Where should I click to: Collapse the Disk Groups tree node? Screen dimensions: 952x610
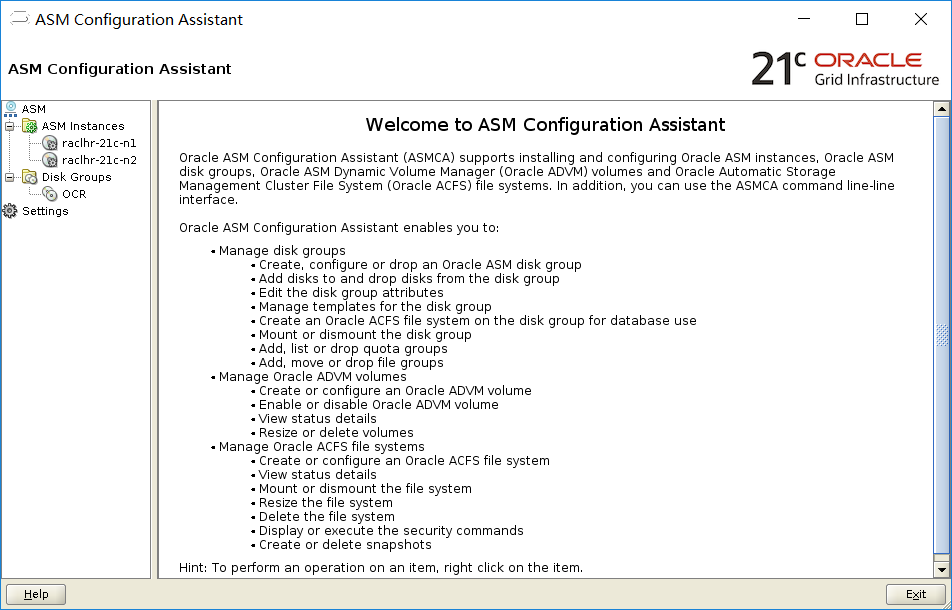(x=10, y=178)
